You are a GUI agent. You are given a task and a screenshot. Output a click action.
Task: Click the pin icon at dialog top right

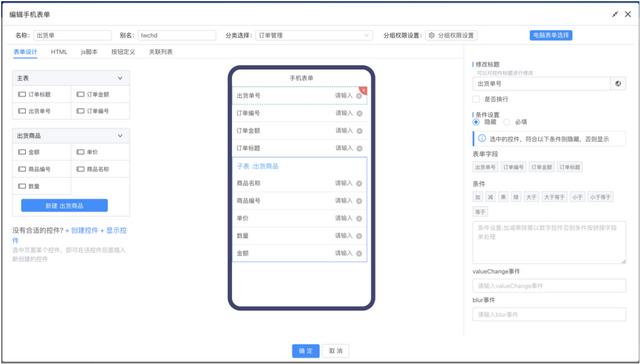615,14
